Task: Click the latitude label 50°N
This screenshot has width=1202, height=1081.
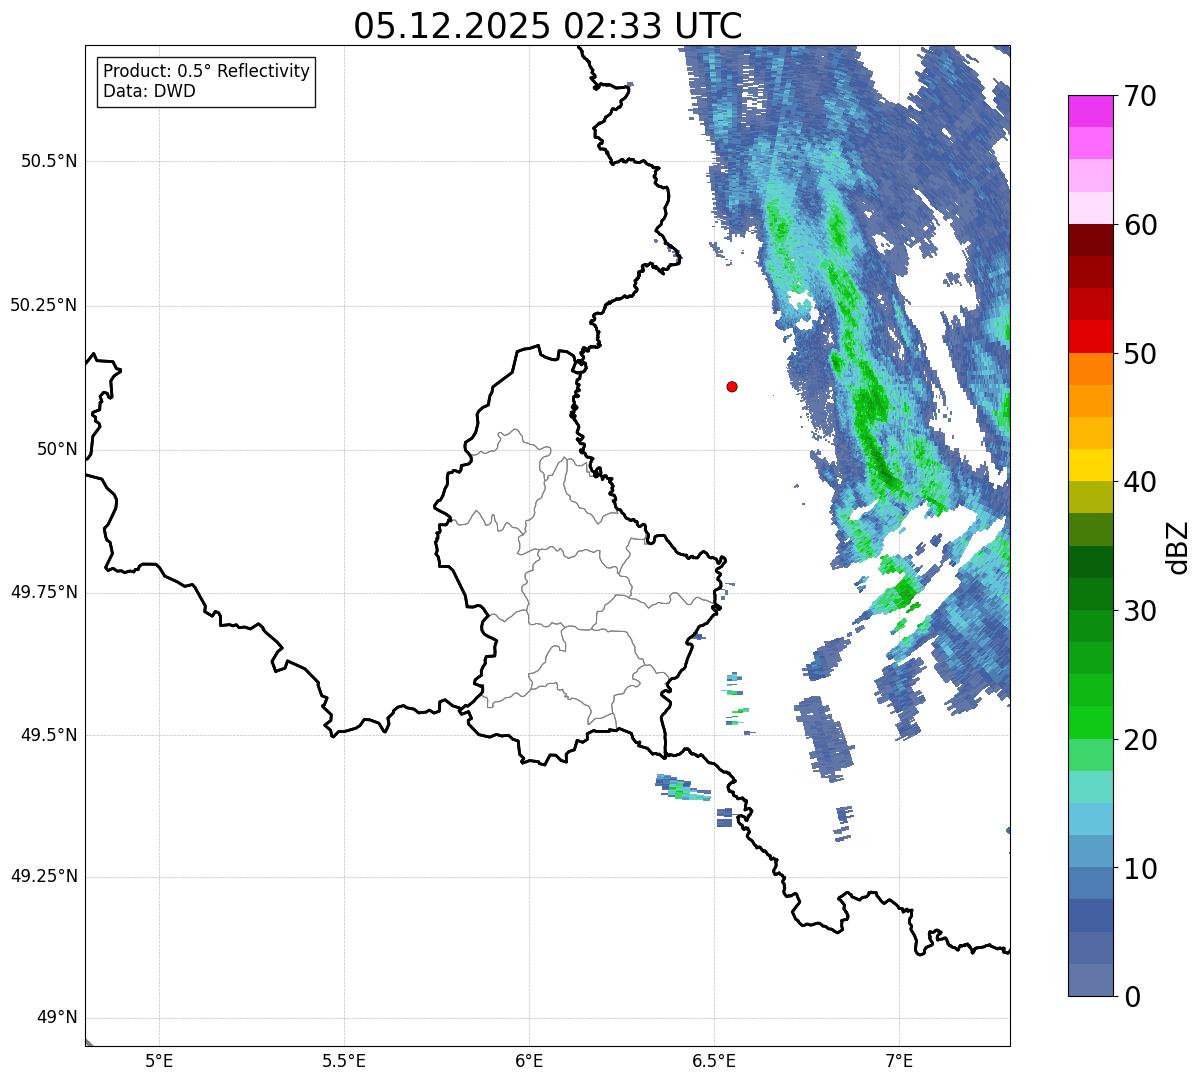Action: point(57,449)
